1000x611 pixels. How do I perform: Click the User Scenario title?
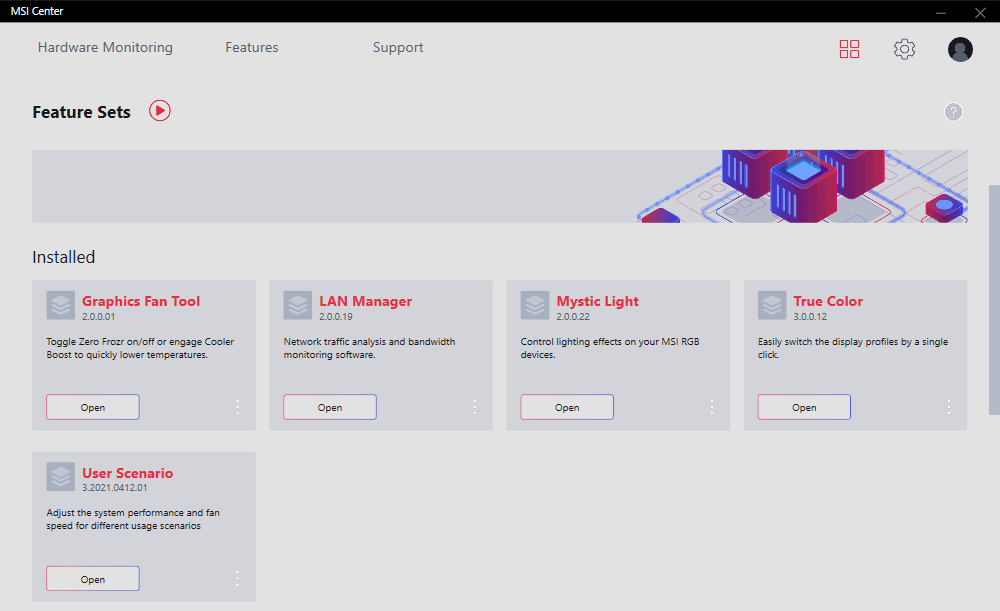click(x=128, y=473)
